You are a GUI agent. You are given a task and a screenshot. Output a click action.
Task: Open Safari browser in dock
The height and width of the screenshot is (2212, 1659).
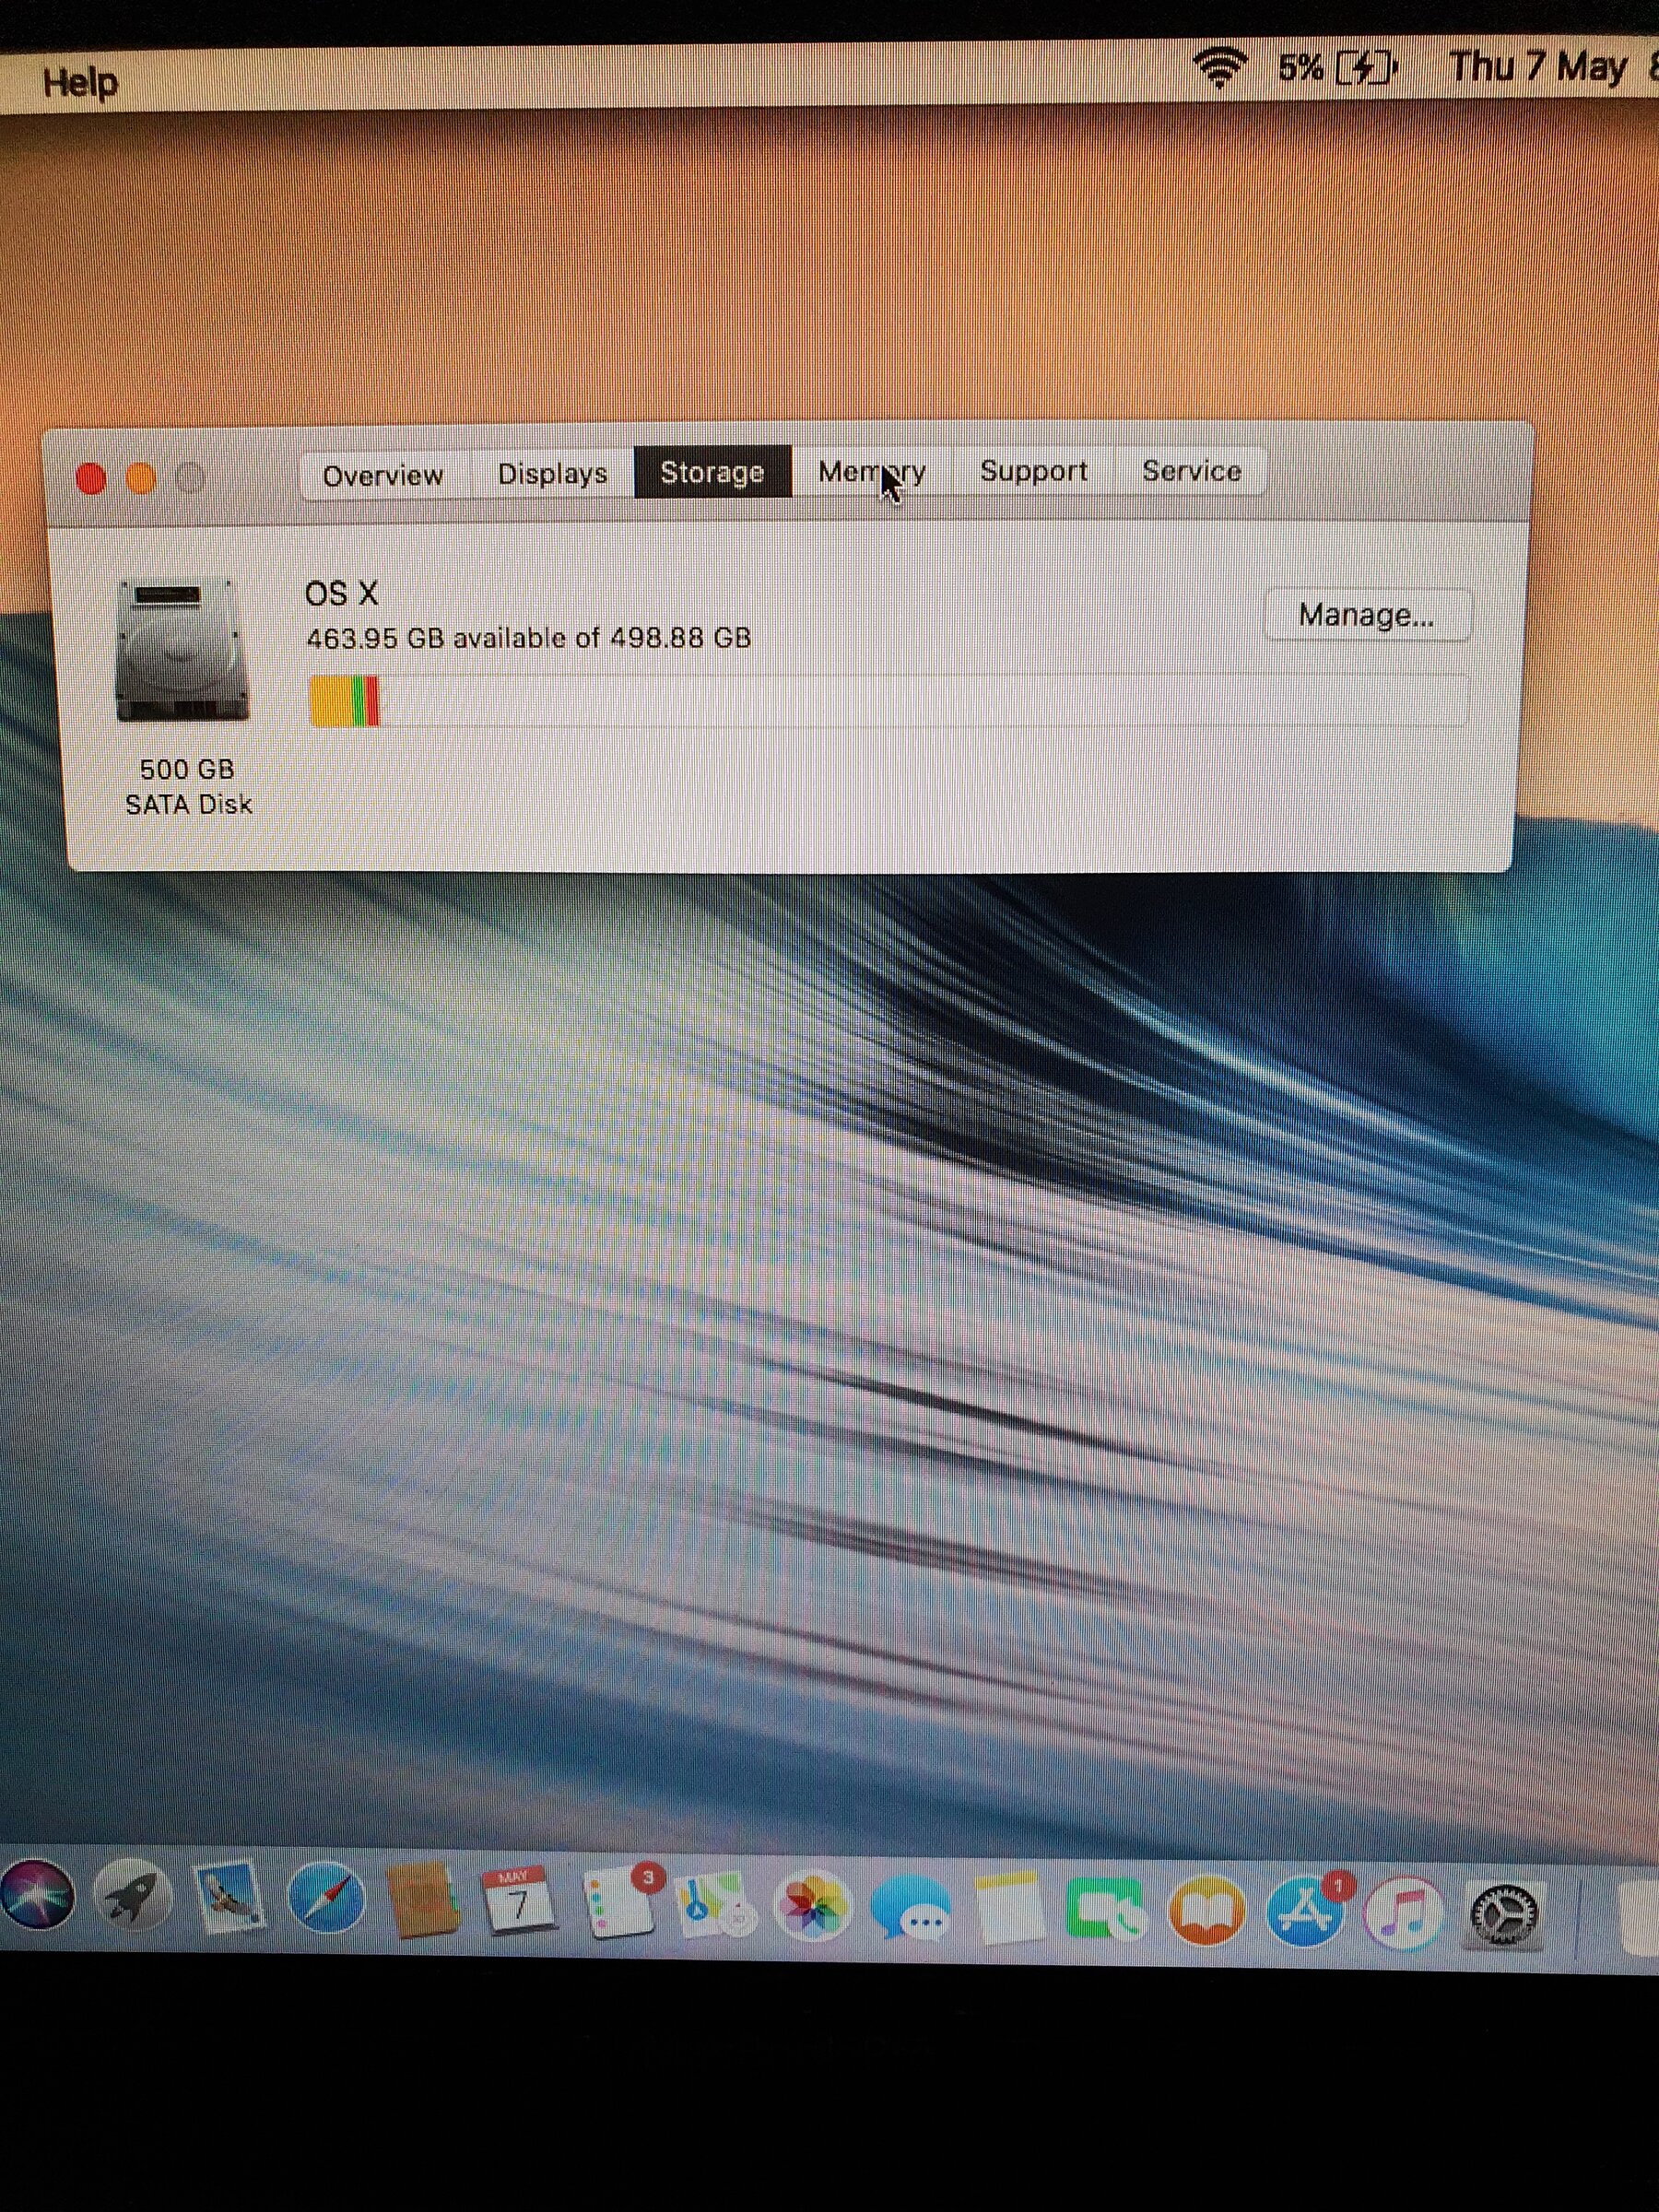[326, 1899]
